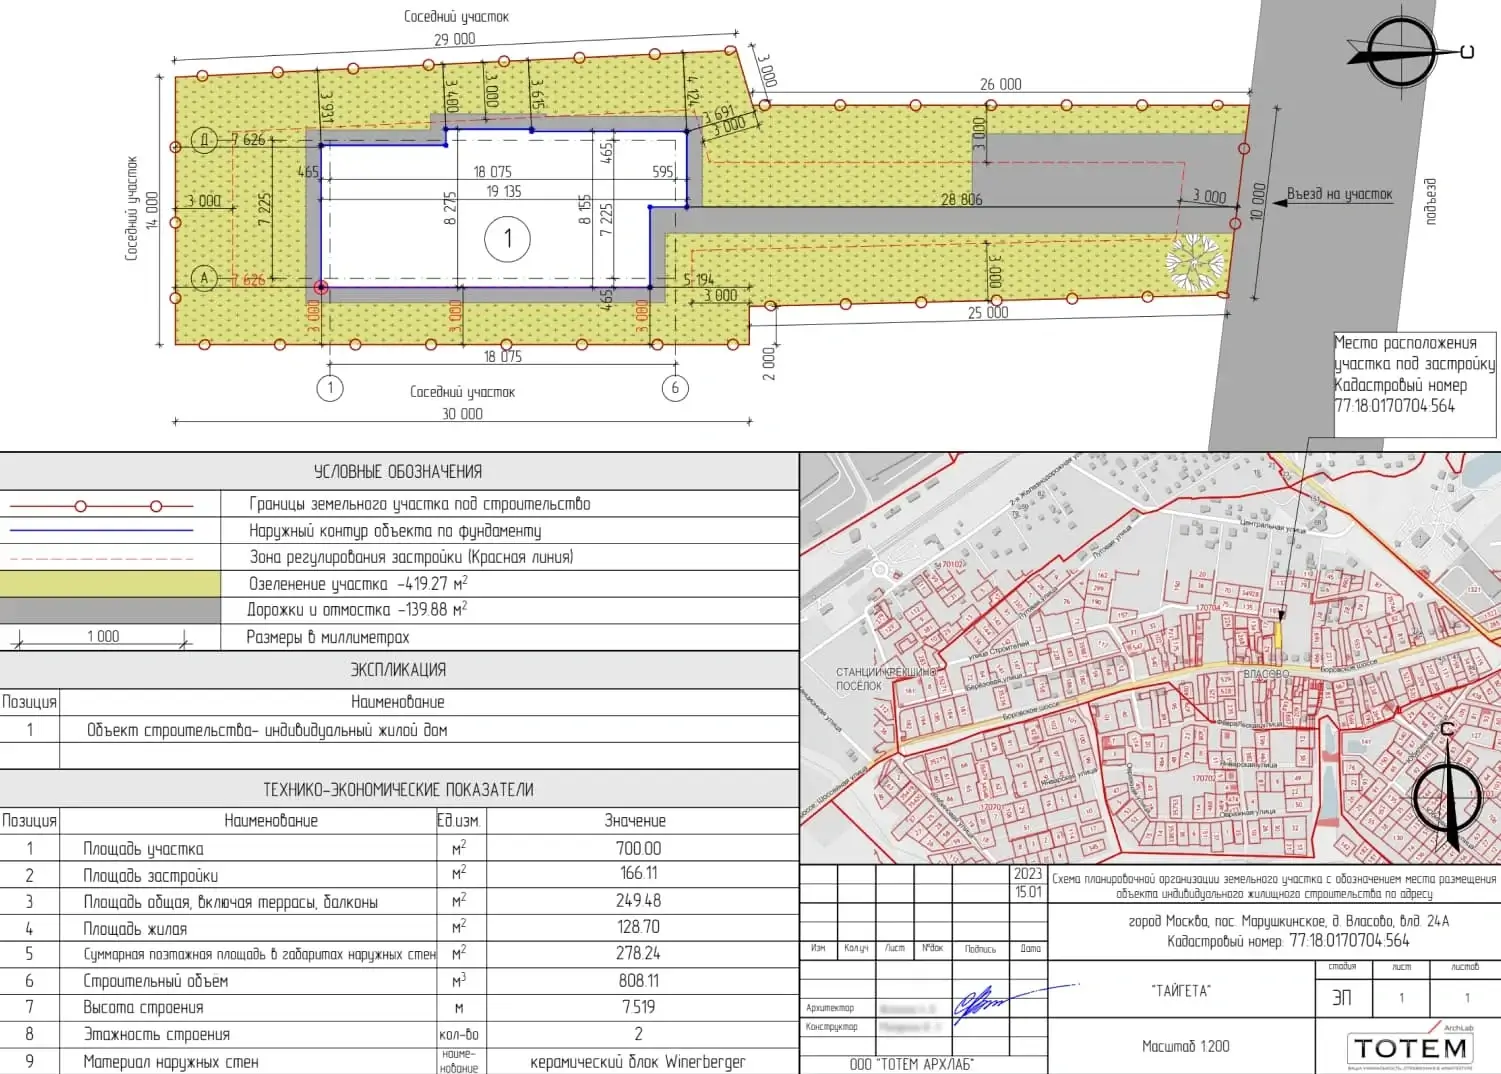Click the yellow highlighted plot on the map

click(x=1277, y=634)
